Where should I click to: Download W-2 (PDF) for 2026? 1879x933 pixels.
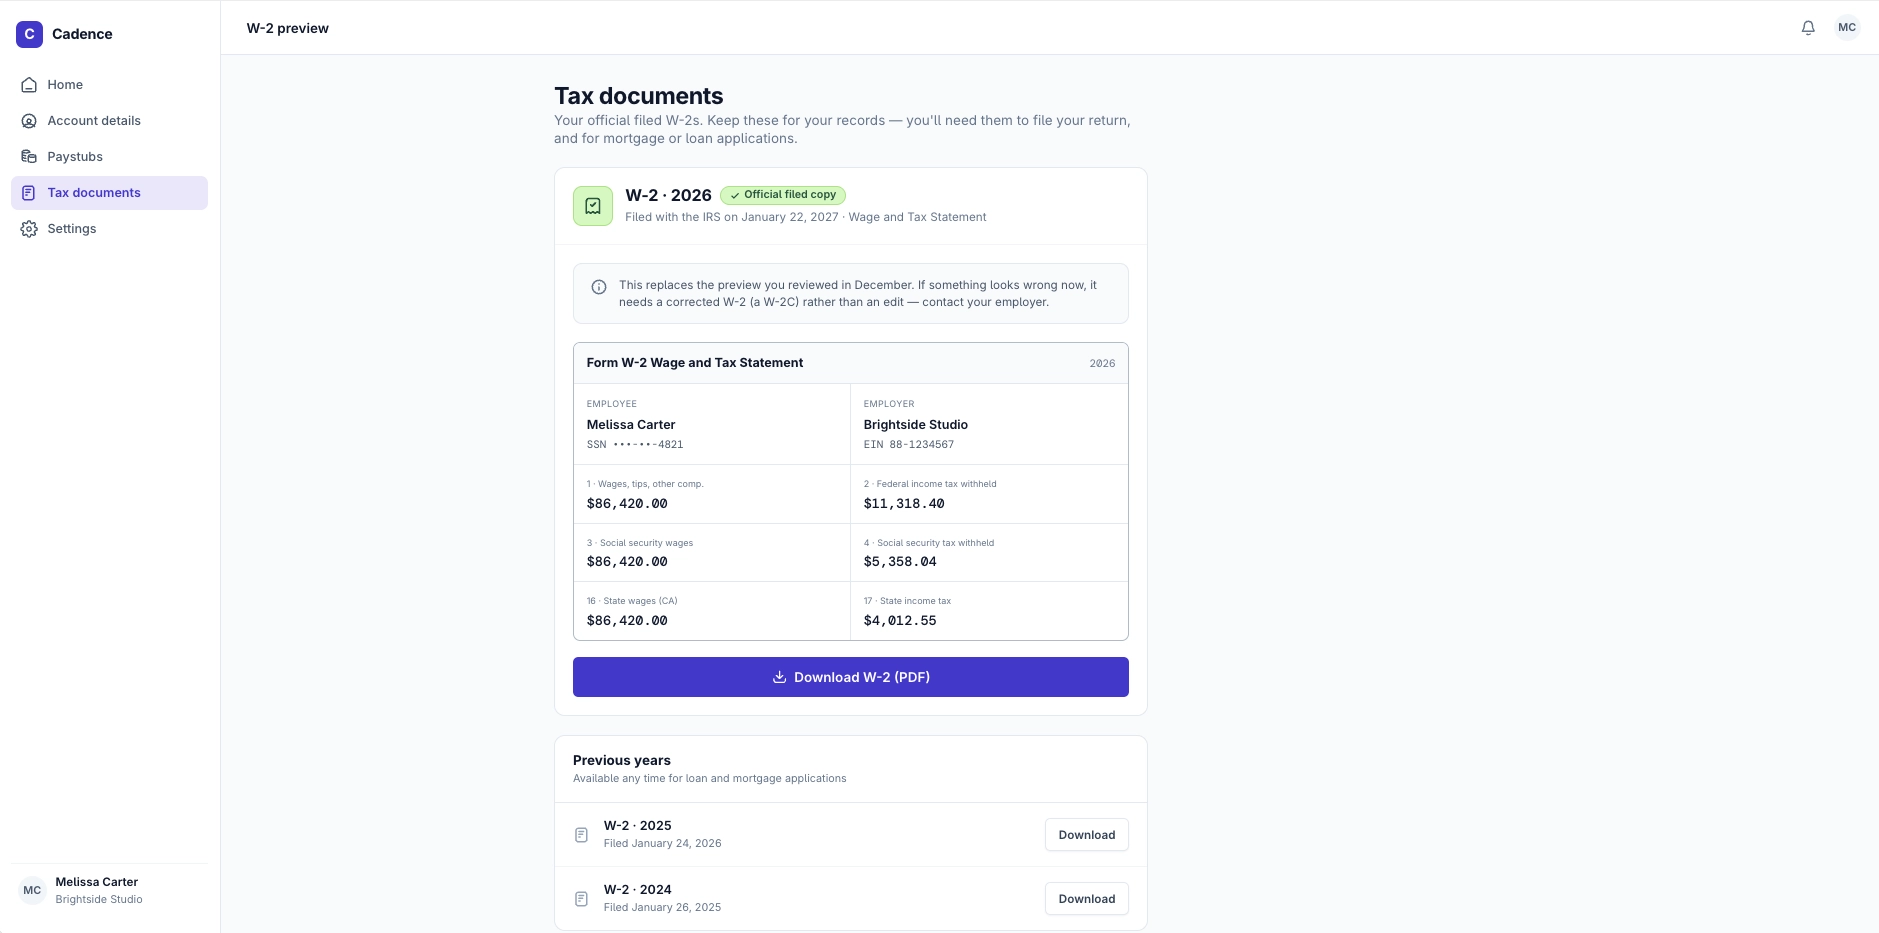coord(851,677)
